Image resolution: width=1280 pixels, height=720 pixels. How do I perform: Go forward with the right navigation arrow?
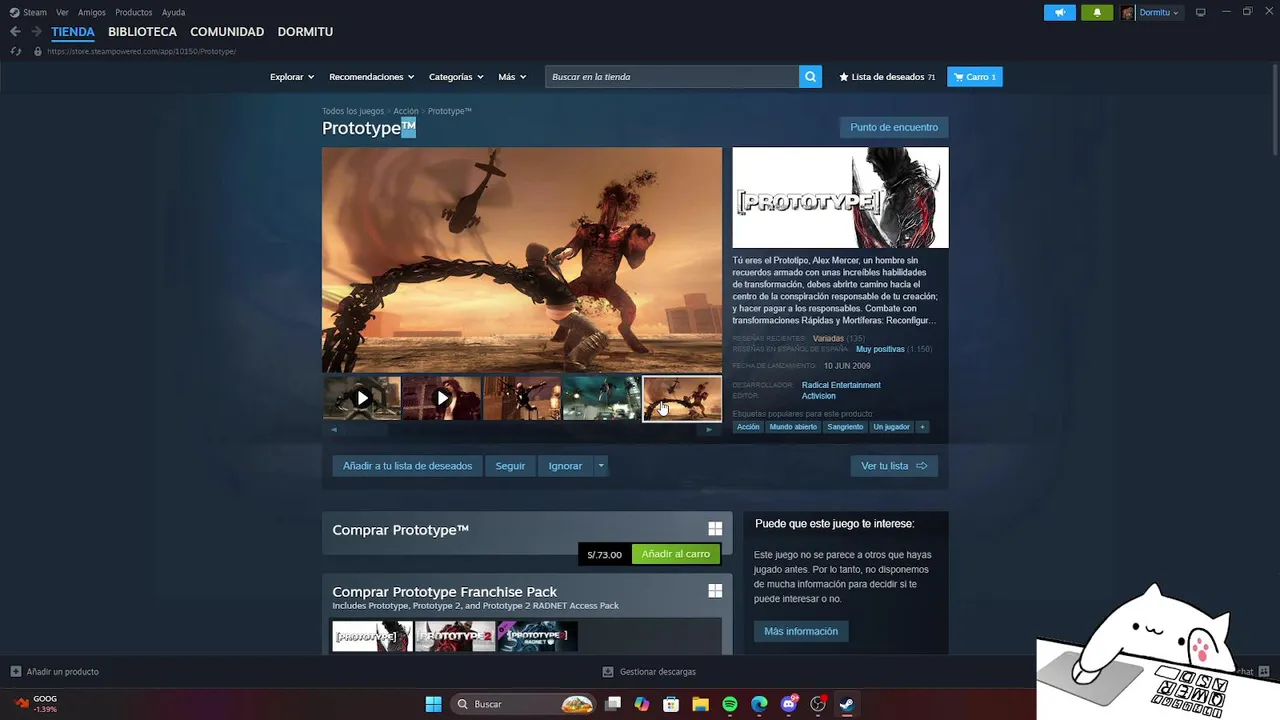(36, 32)
